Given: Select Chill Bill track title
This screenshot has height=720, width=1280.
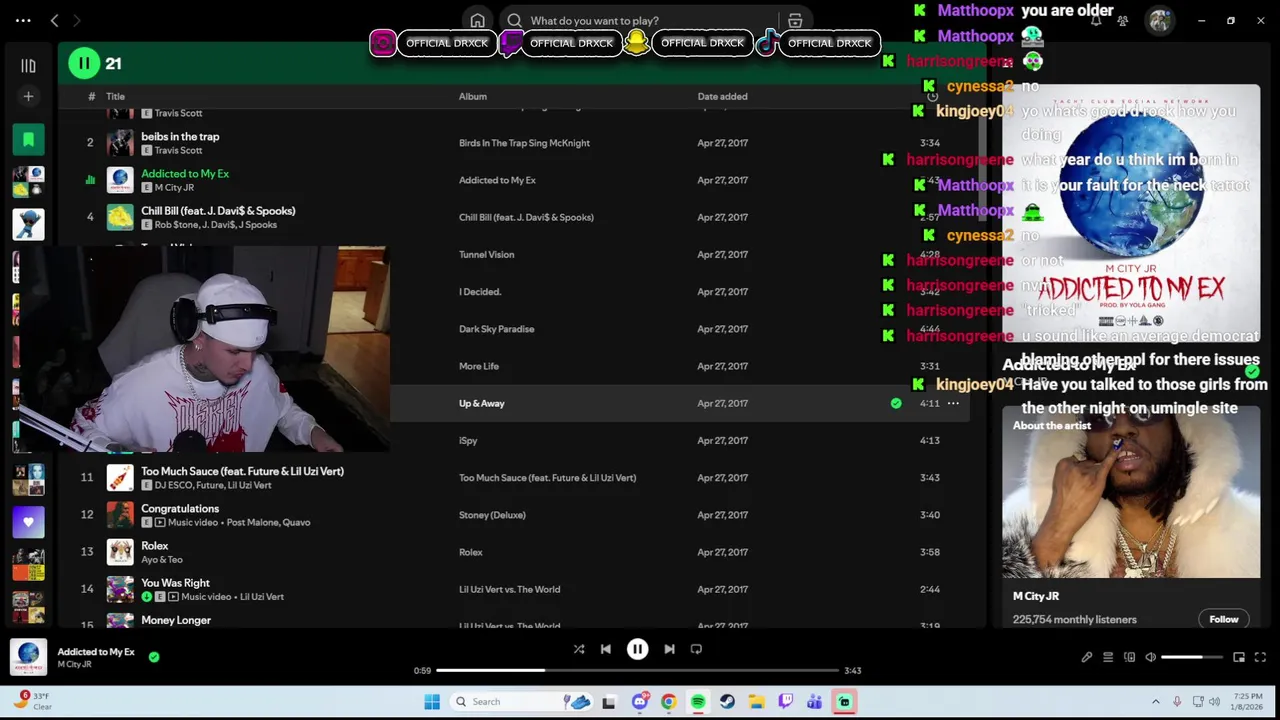Looking at the screenshot, I should (218, 211).
